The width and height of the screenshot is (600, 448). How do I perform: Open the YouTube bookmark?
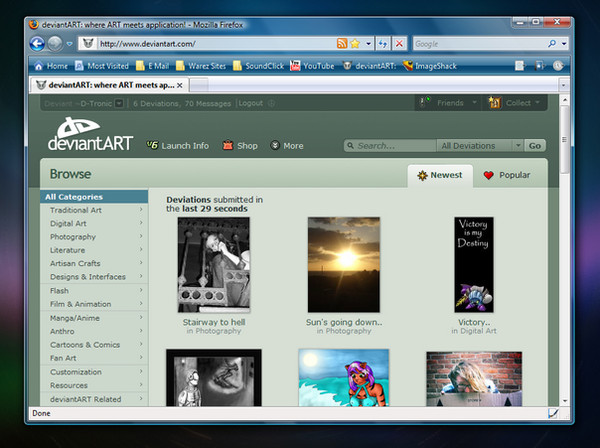coord(312,66)
